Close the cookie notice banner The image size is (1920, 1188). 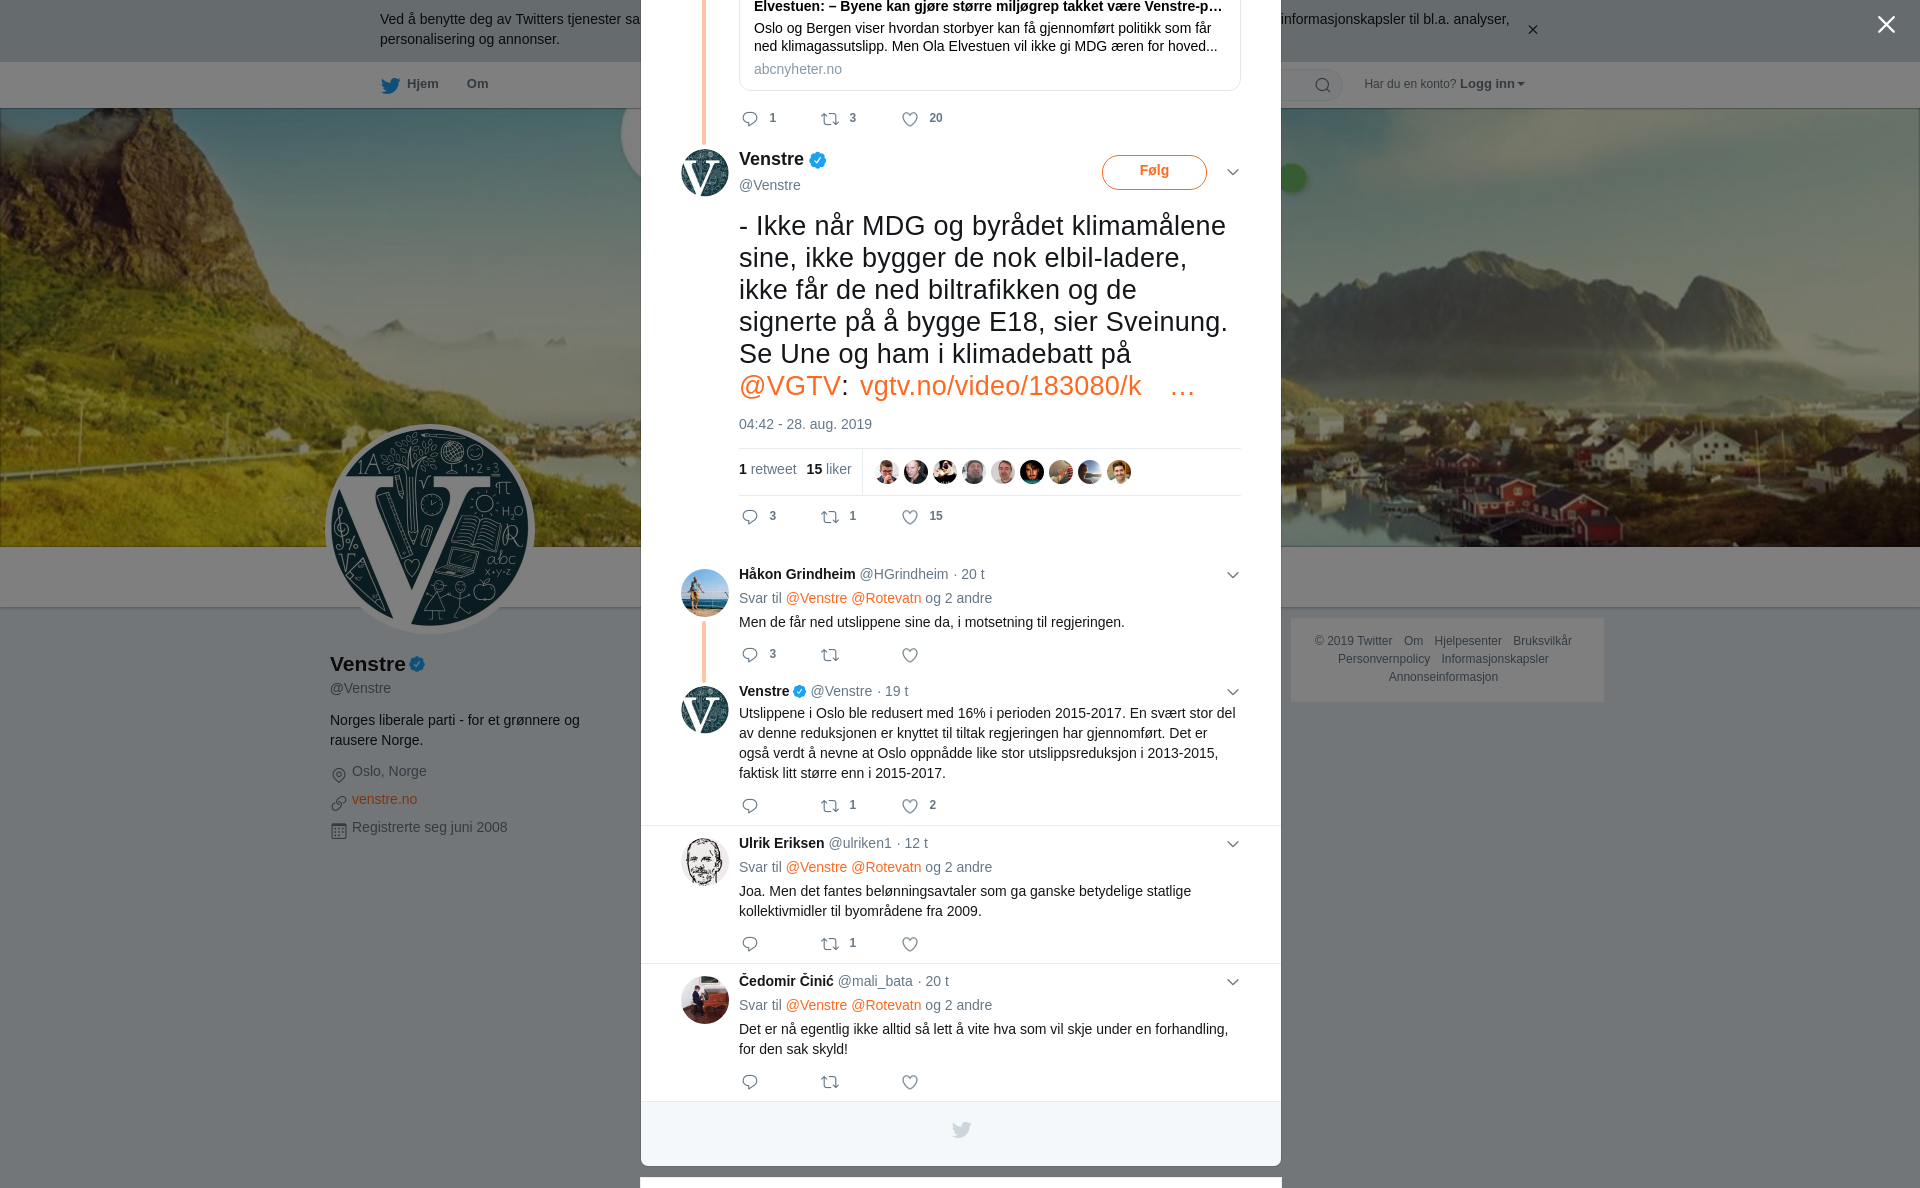pos(1532,30)
